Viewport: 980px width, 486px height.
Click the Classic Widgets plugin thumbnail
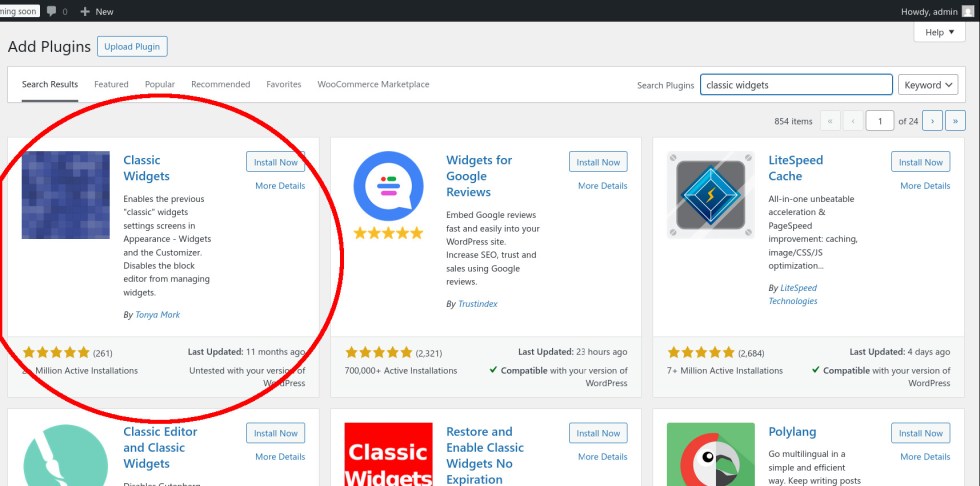pos(66,195)
